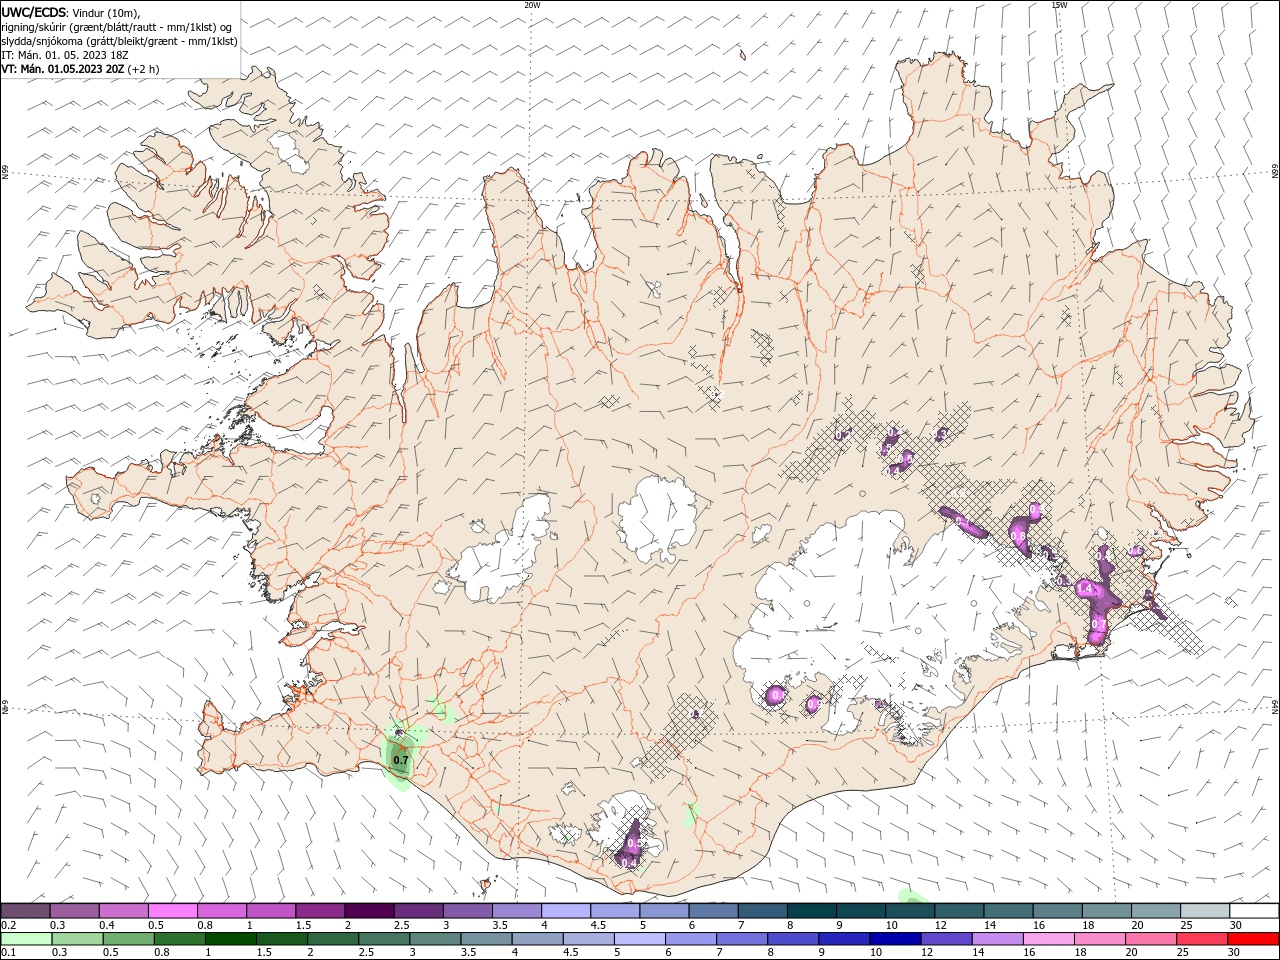Click the 'IT: Mán. 01. 05. 2023 18Z' line
The height and width of the screenshot is (960, 1280).
coord(64,55)
